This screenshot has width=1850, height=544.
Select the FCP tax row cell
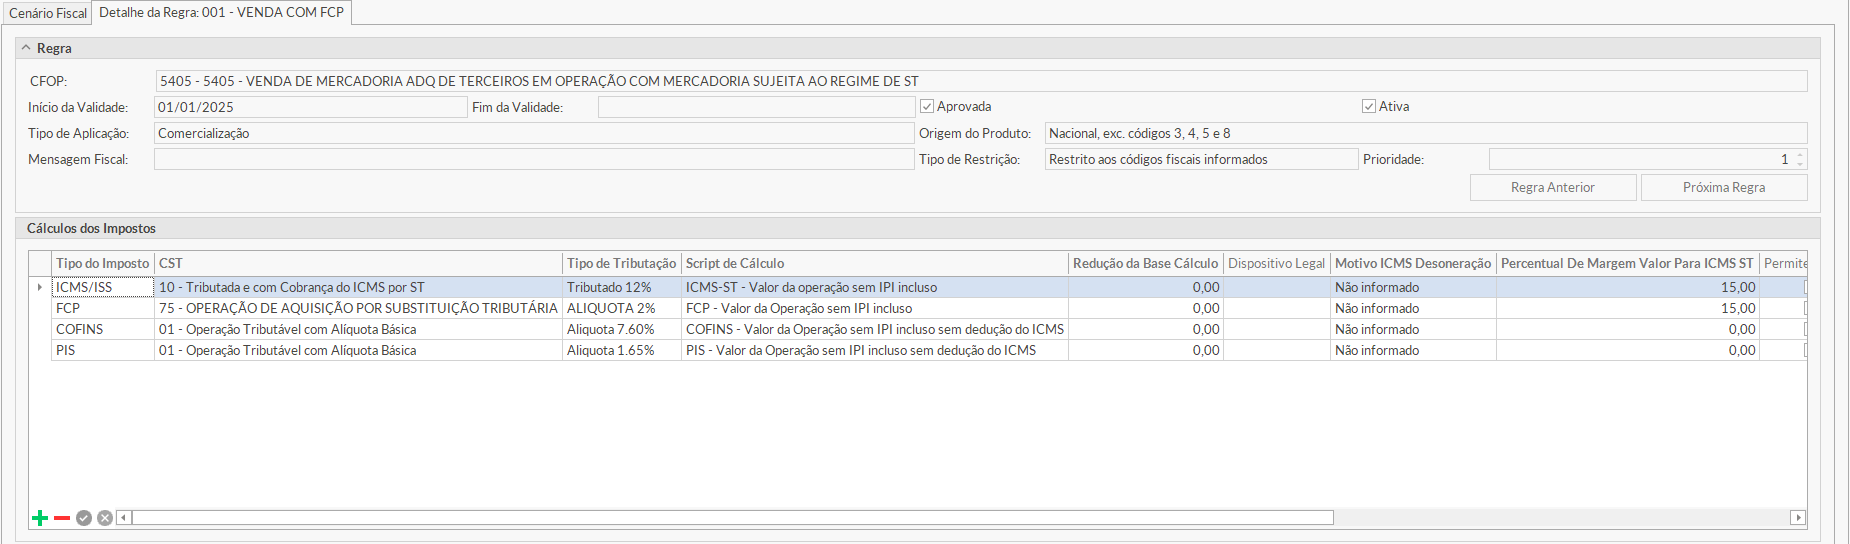[103, 308]
